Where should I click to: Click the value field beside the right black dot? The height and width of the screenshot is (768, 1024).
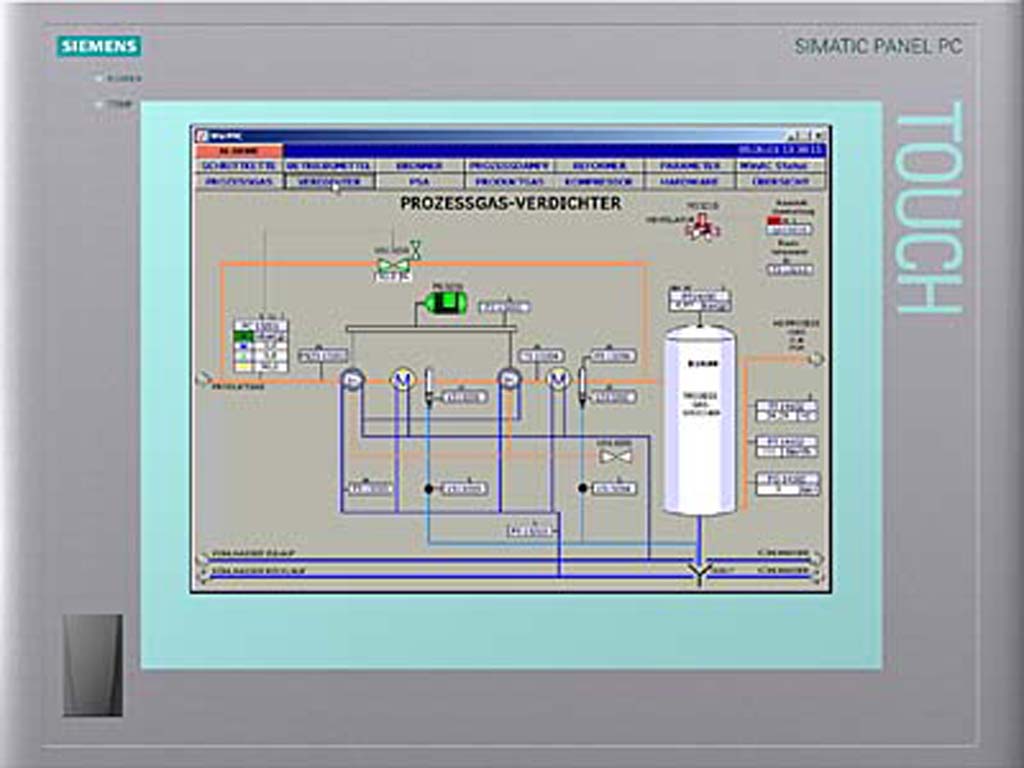[x=615, y=488]
